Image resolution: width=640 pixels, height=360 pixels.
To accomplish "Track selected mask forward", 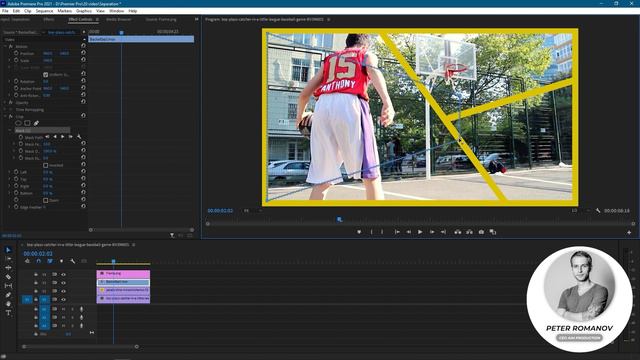I will click(62, 137).
